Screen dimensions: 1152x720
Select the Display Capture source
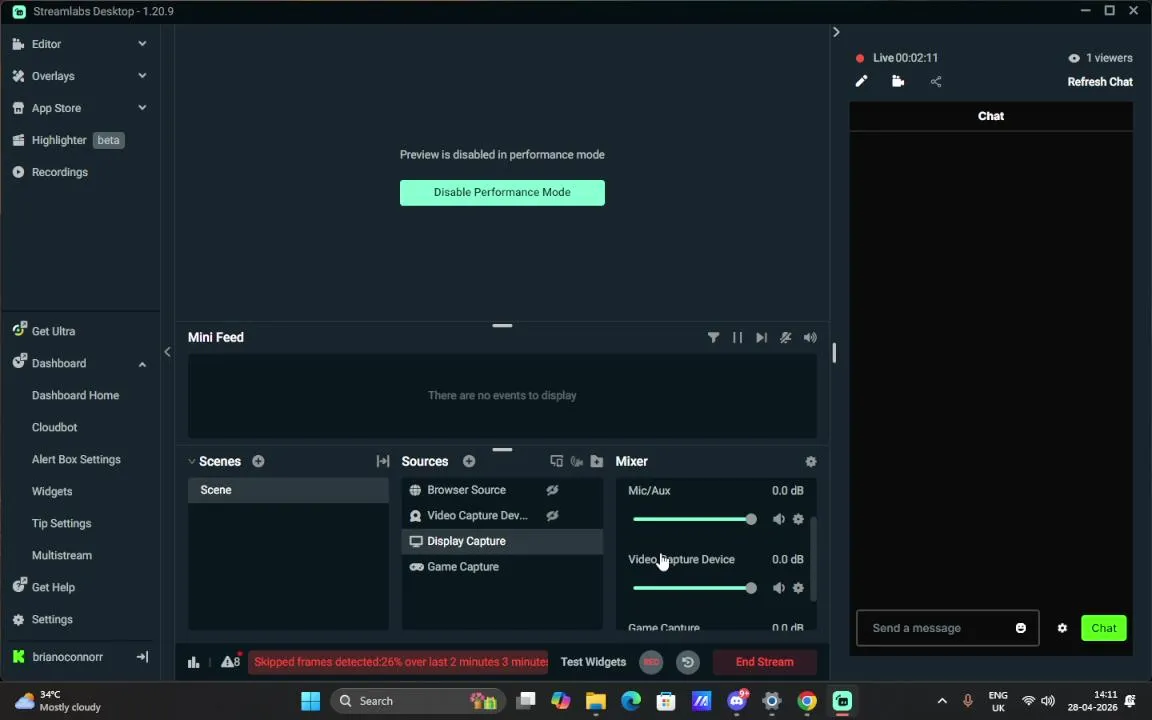tap(502, 541)
